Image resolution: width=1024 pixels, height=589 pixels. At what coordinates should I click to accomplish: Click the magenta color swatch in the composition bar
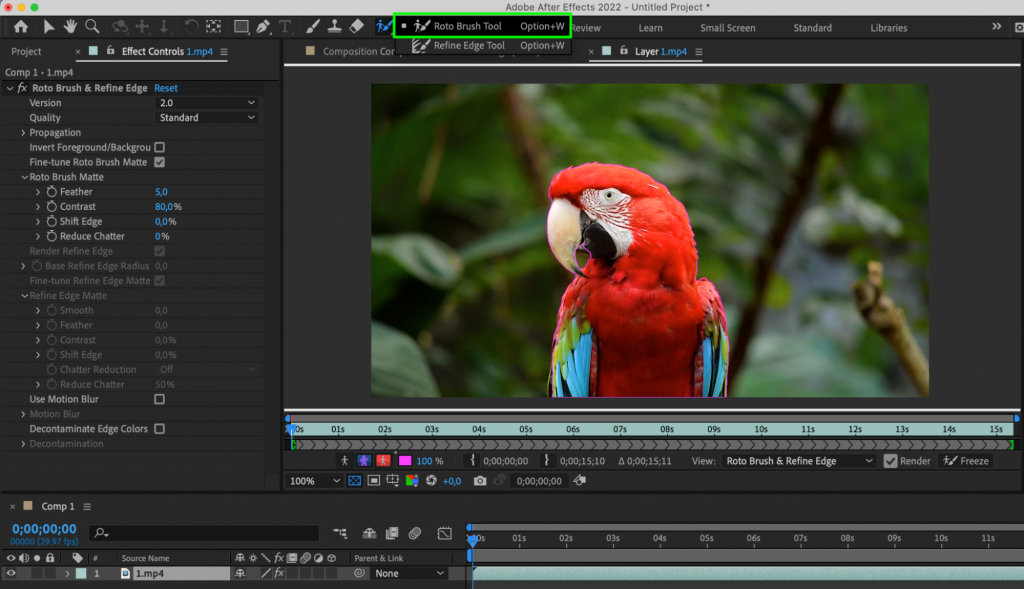point(405,461)
